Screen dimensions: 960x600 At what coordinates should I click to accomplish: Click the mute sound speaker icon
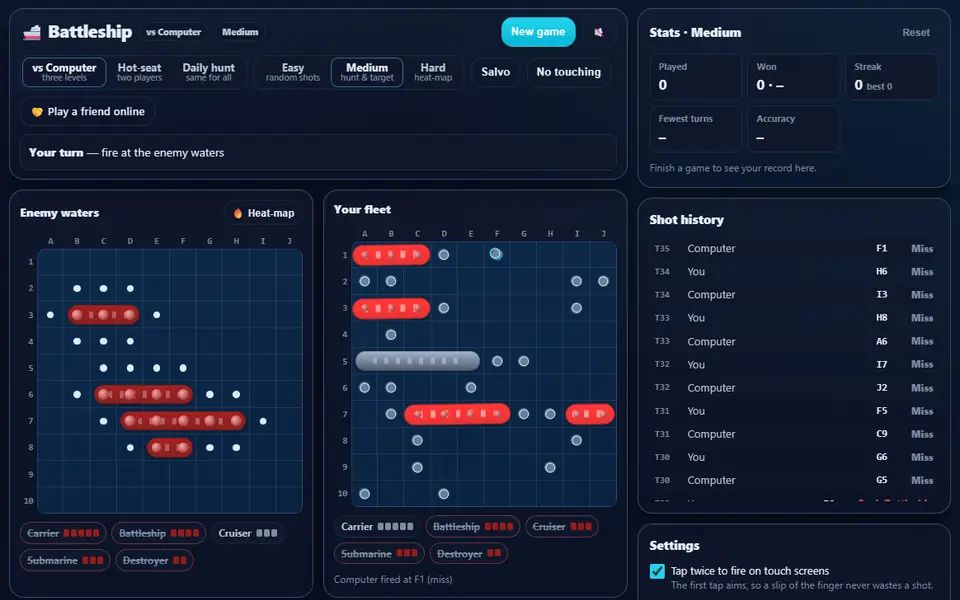(598, 32)
